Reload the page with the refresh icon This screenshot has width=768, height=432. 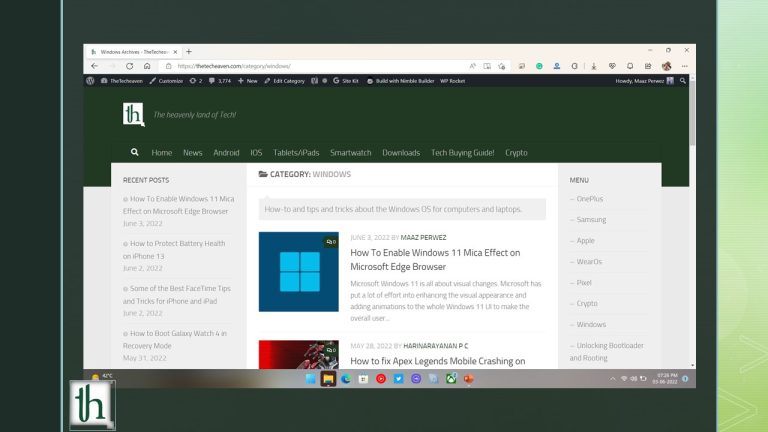[x=129, y=66]
